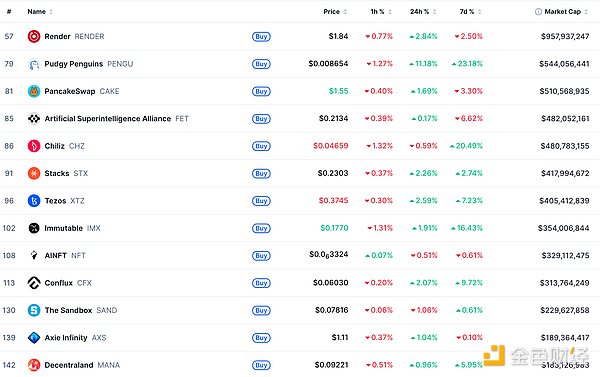Click Buy button for Chiliz
600x377 pixels.
pyautogui.click(x=261, y=146)
